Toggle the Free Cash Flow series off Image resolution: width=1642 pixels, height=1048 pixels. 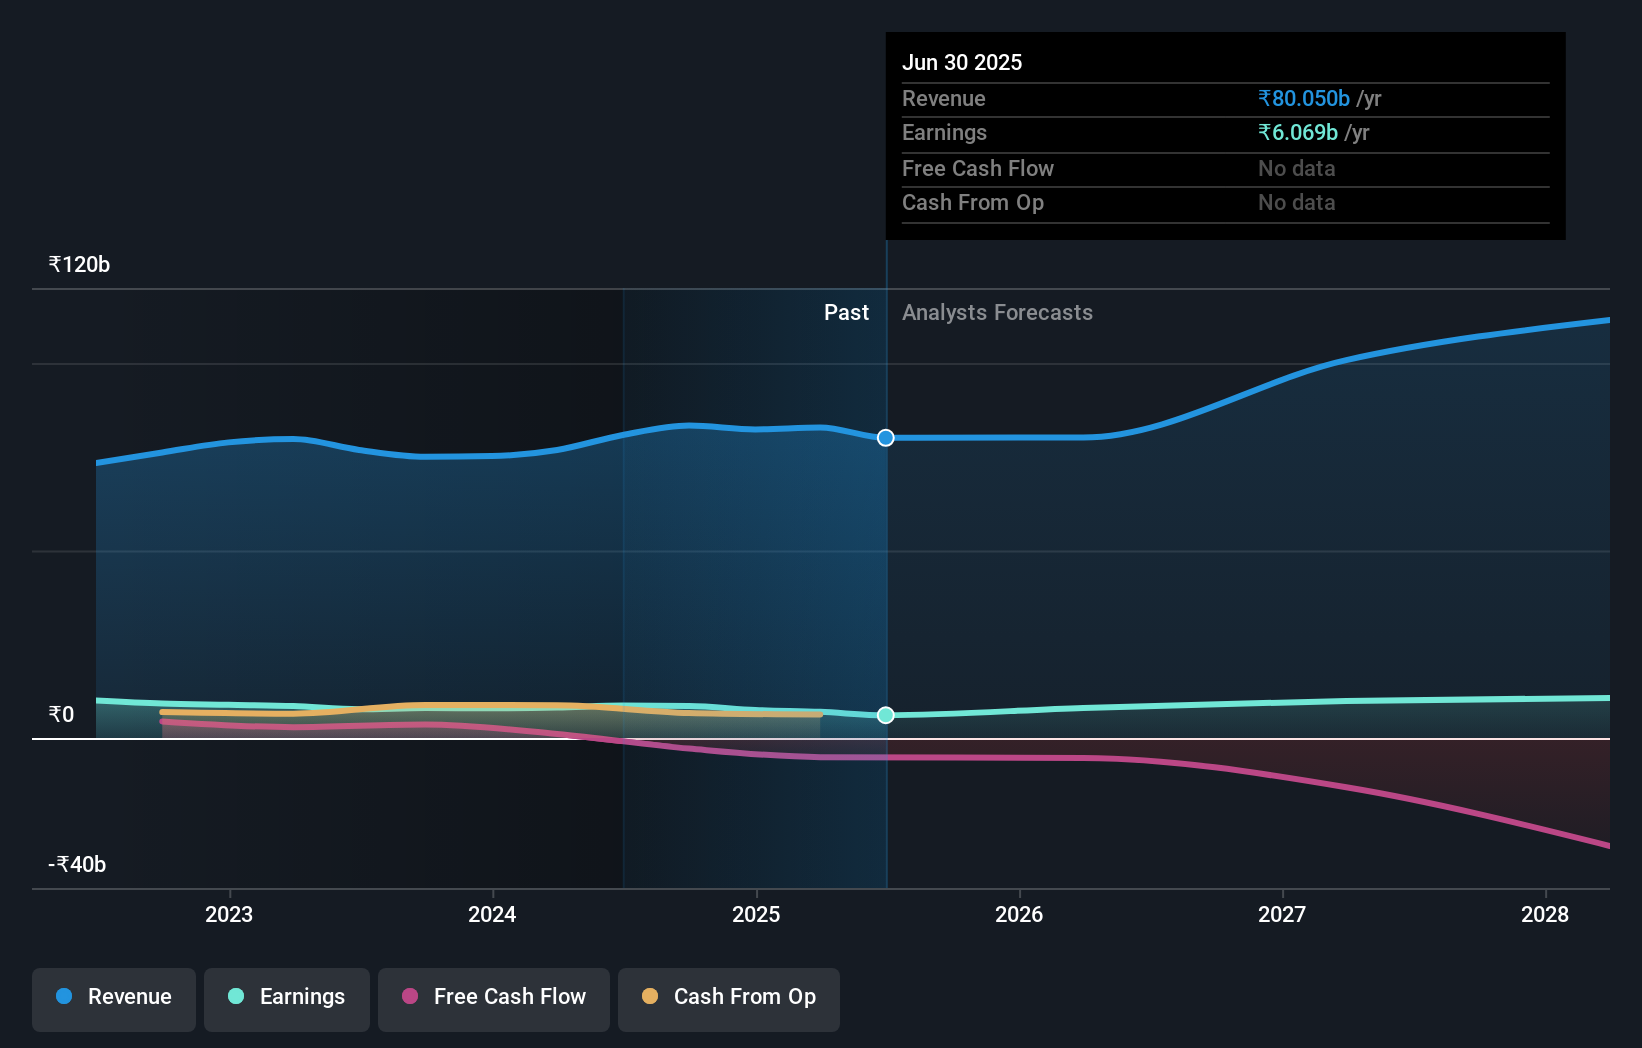(x=493, y=999)
